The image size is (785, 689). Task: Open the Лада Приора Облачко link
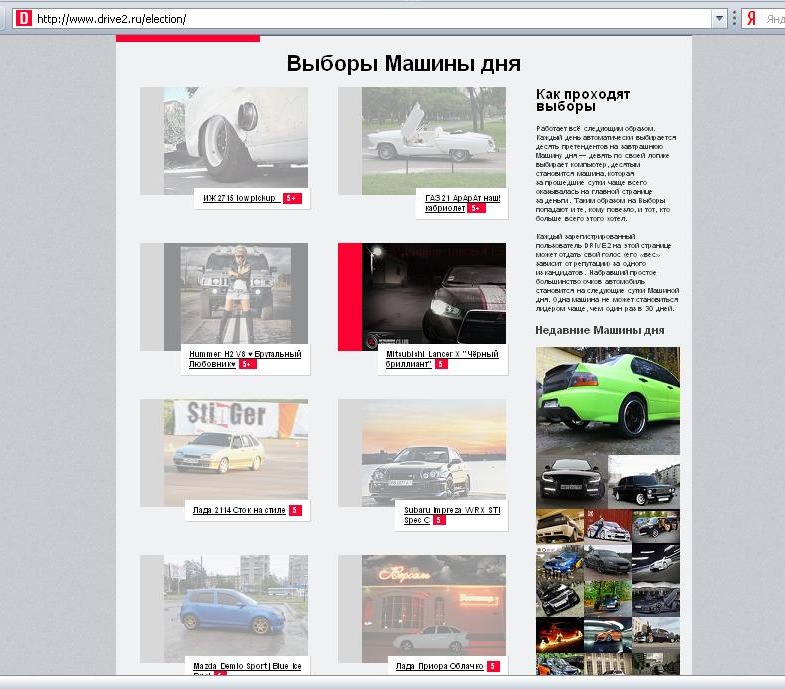point(439,666)
